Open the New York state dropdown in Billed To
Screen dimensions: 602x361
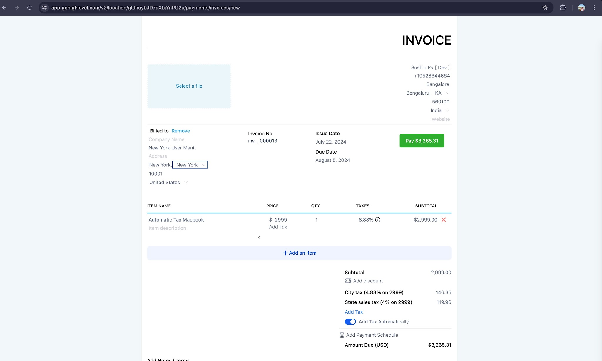190,165
